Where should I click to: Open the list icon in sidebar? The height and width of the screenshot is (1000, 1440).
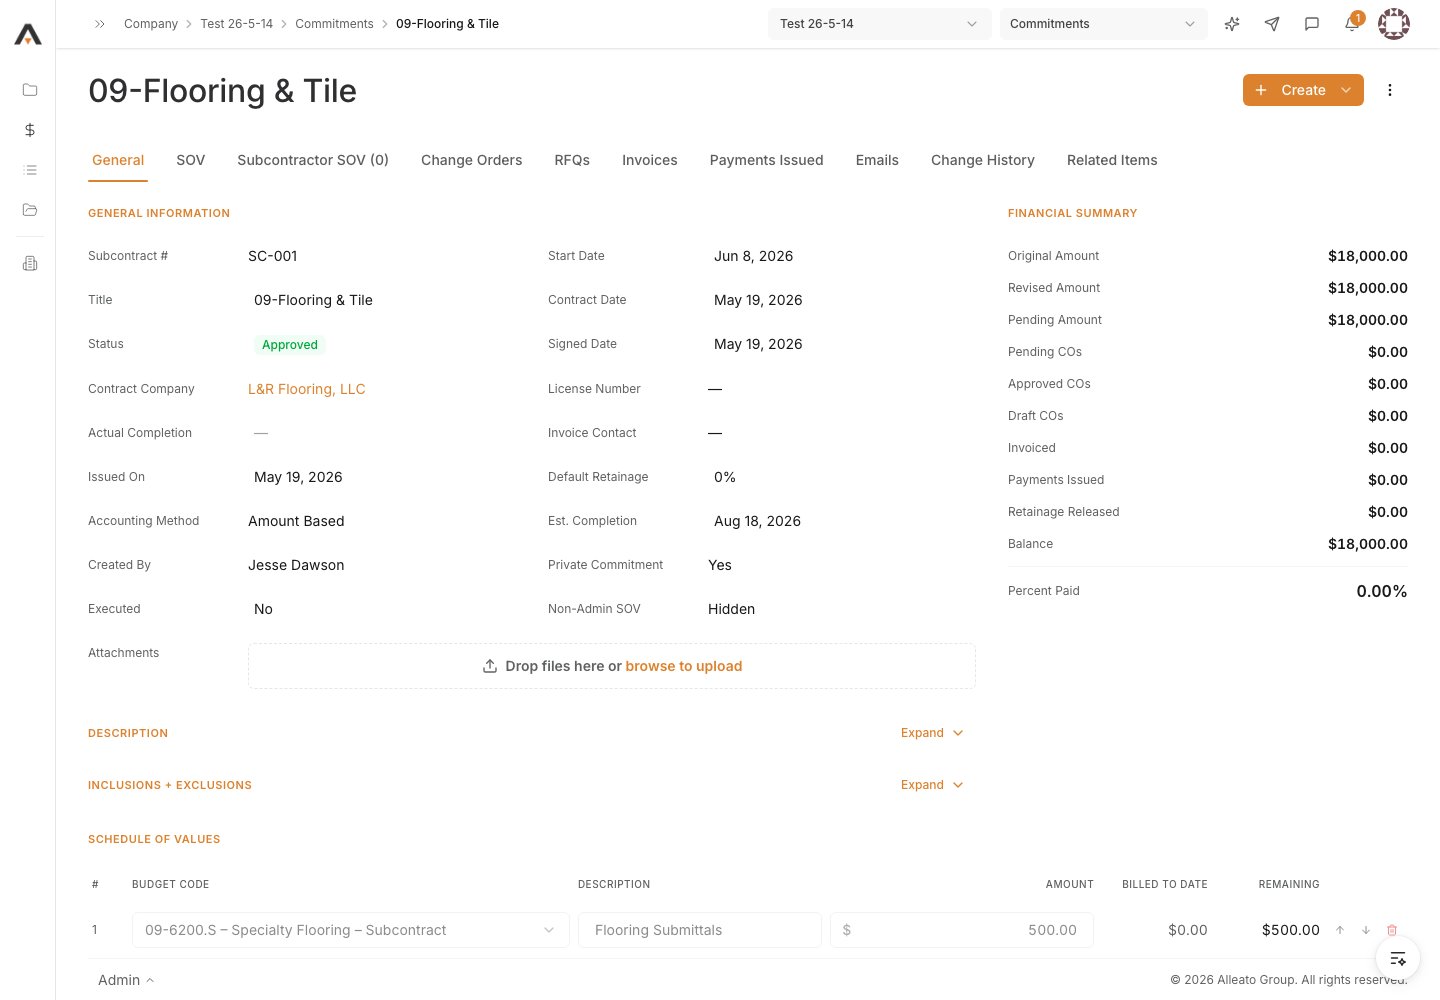tap(30, 170)
